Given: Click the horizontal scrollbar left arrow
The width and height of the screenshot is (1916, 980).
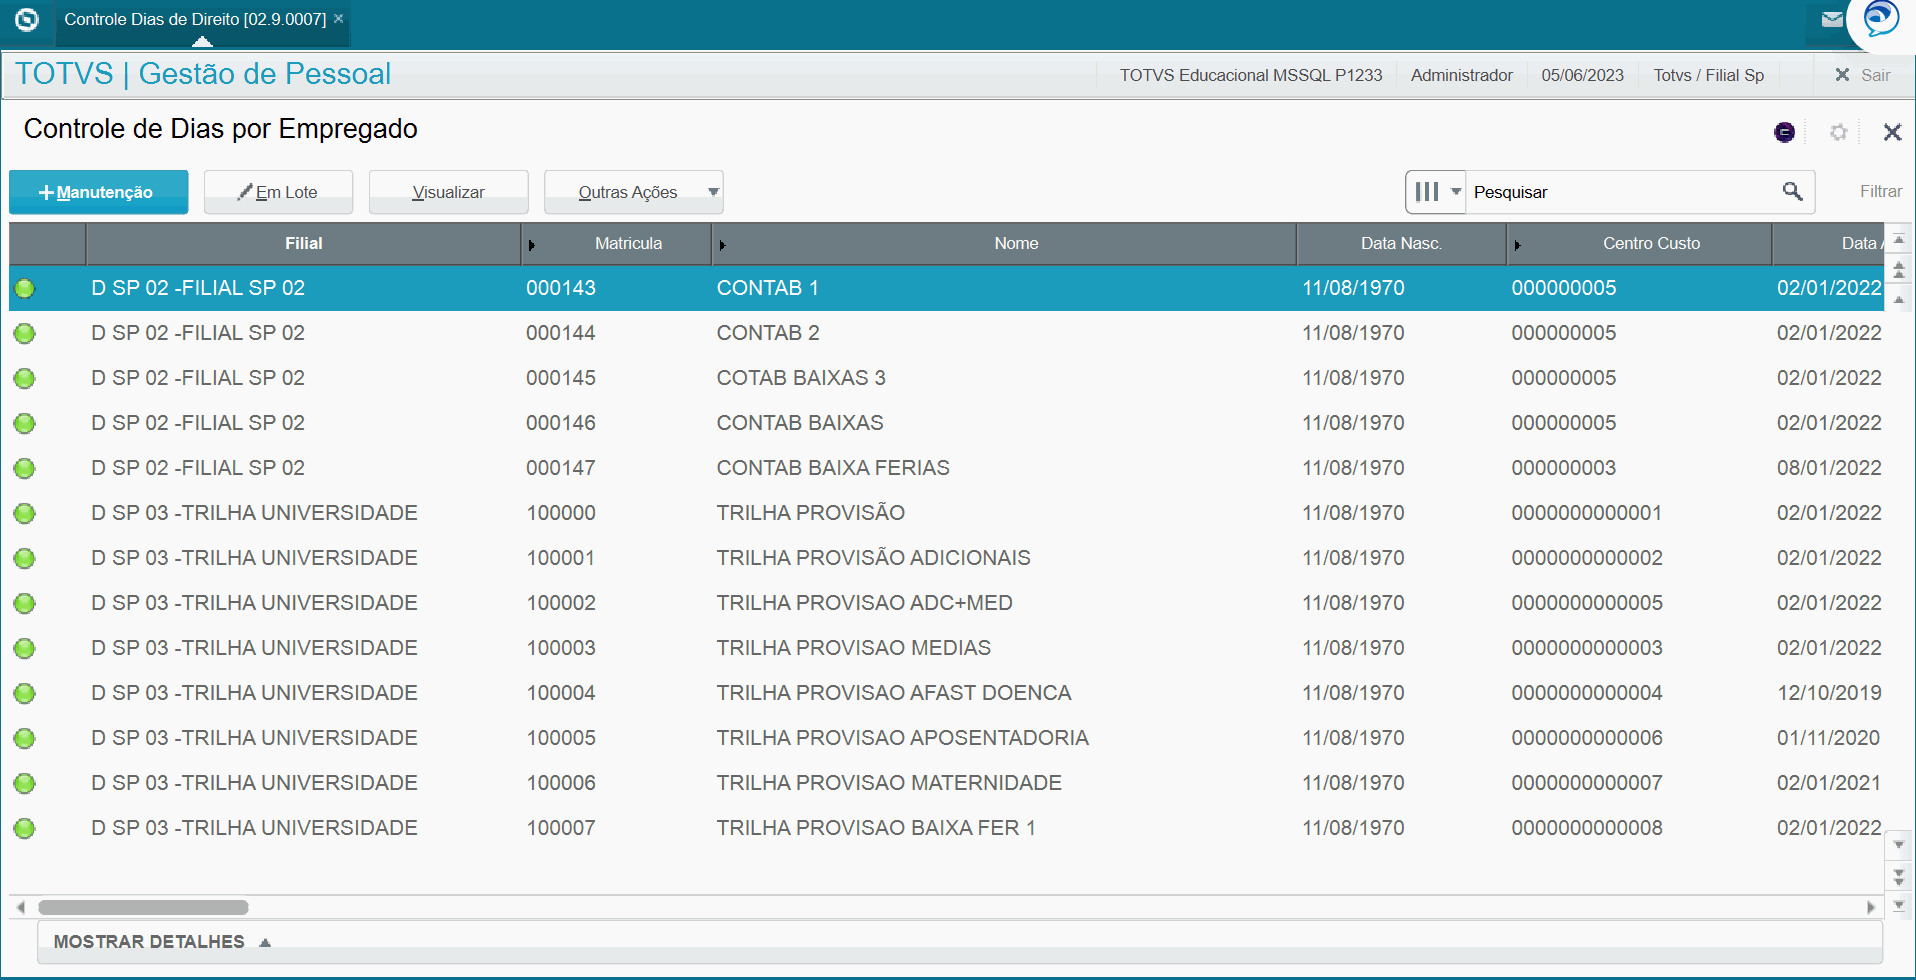Looking at the screenshot, I should (x=21, y=908).
